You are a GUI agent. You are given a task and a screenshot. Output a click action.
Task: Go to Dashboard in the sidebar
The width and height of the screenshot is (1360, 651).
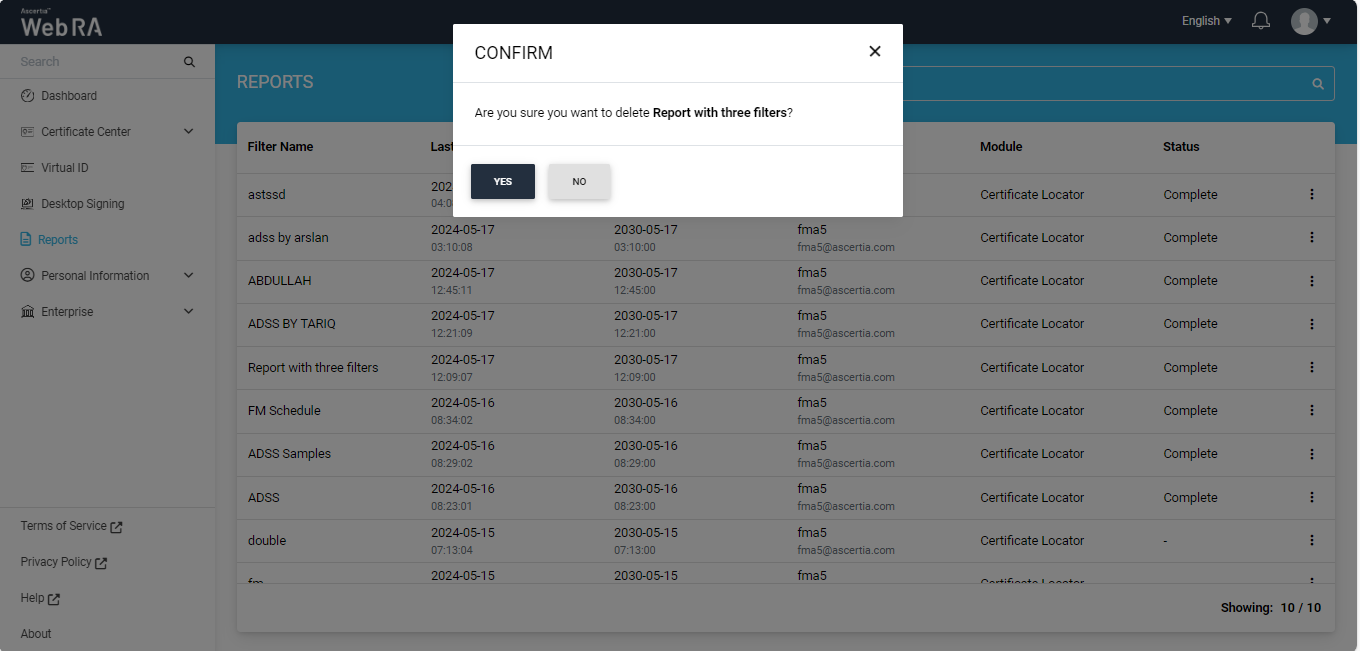tap(69, 96)
